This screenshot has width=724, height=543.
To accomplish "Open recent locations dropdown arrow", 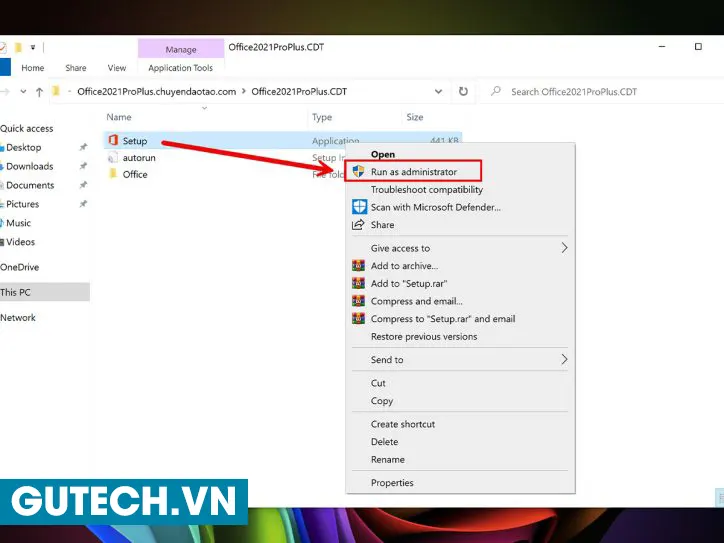I will coord(23,91).
